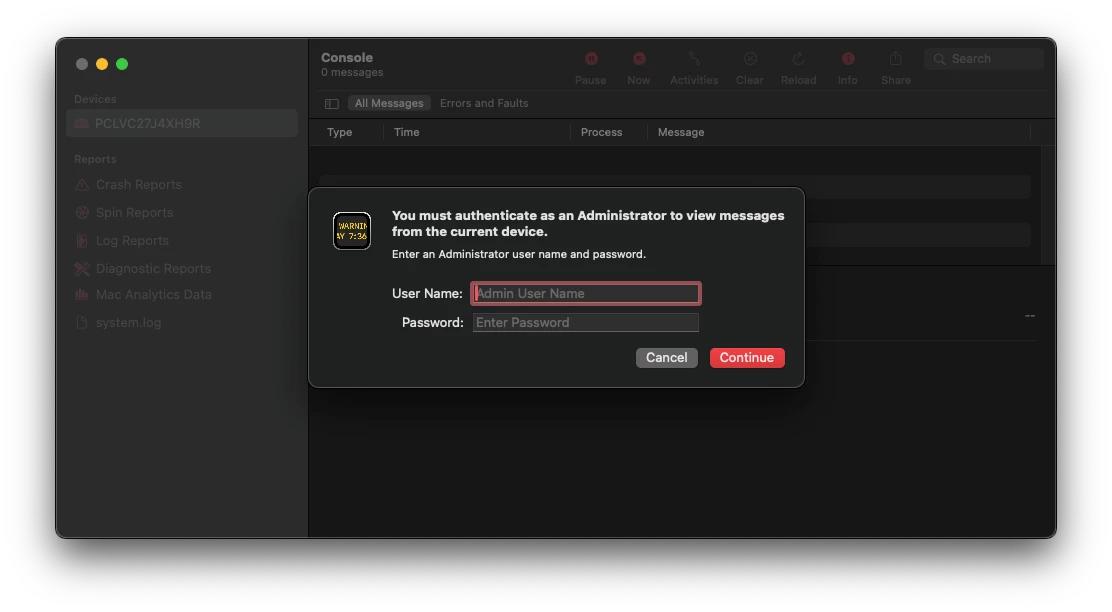Click the yellow minimize window button
Image resolution: width=1112 pixels, height=612 pixels.
(102, 64)
